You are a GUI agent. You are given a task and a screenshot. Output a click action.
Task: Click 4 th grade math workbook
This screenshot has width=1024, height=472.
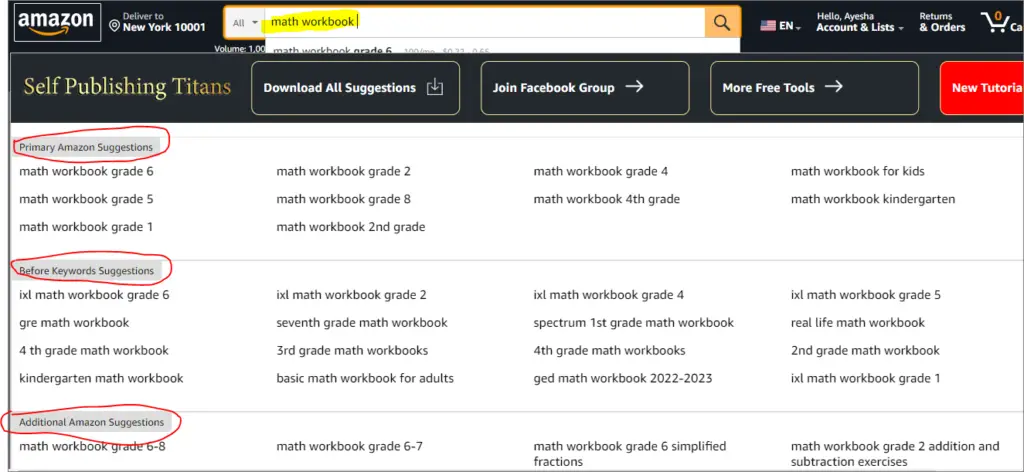94,351
